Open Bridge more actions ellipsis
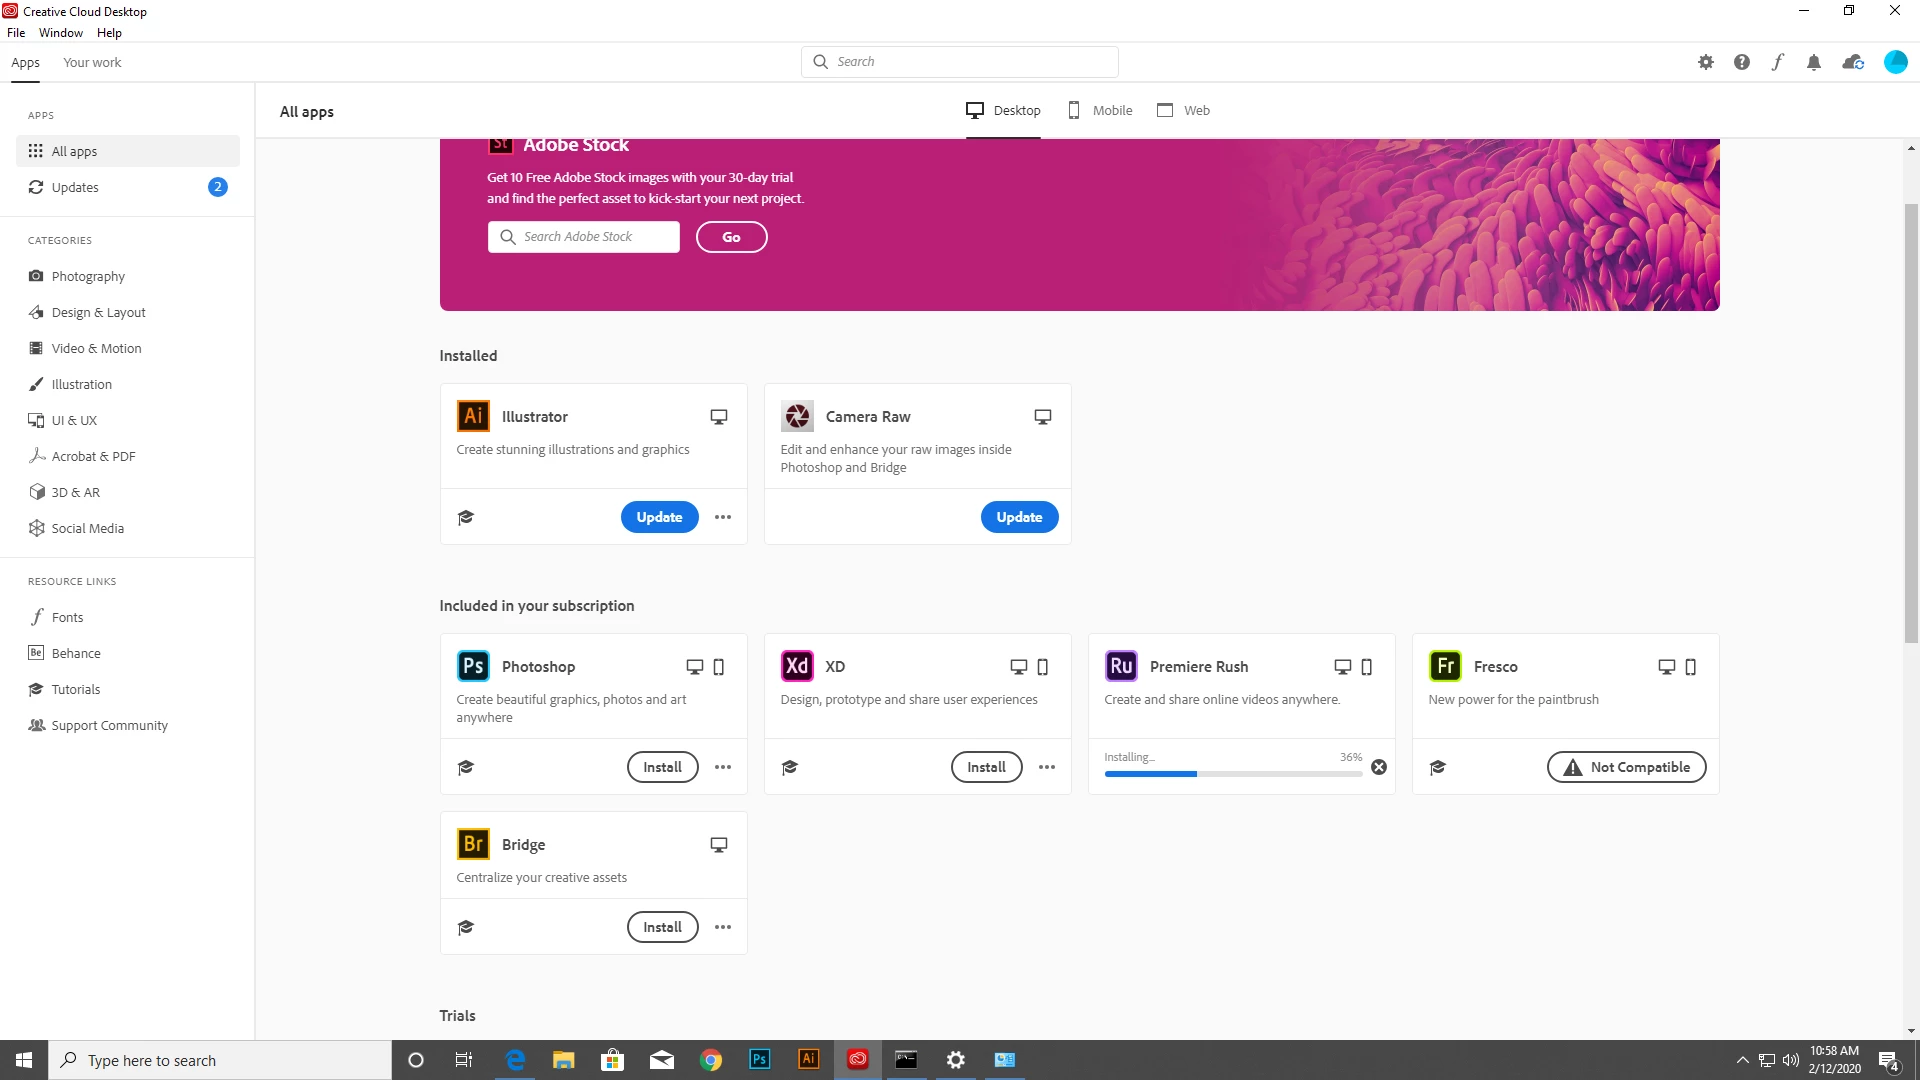This screenshot has height=1080, width=1920. pyautogui.click(x=723, y=927)
